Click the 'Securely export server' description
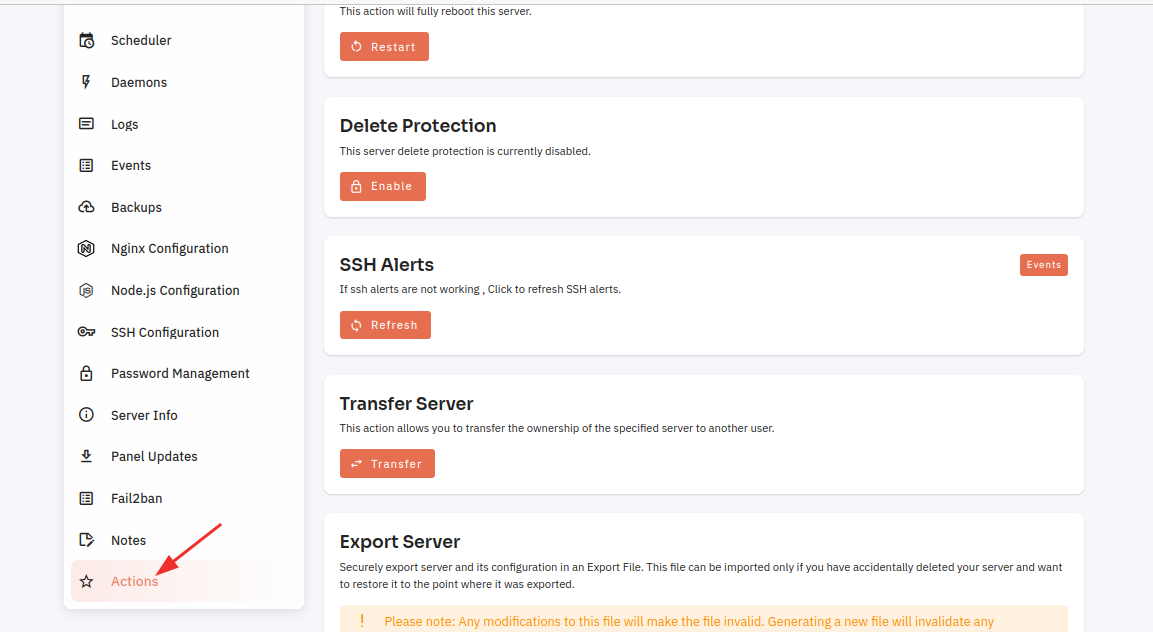The height and width of the screenshot is (632, 1153). pos(701,575)
